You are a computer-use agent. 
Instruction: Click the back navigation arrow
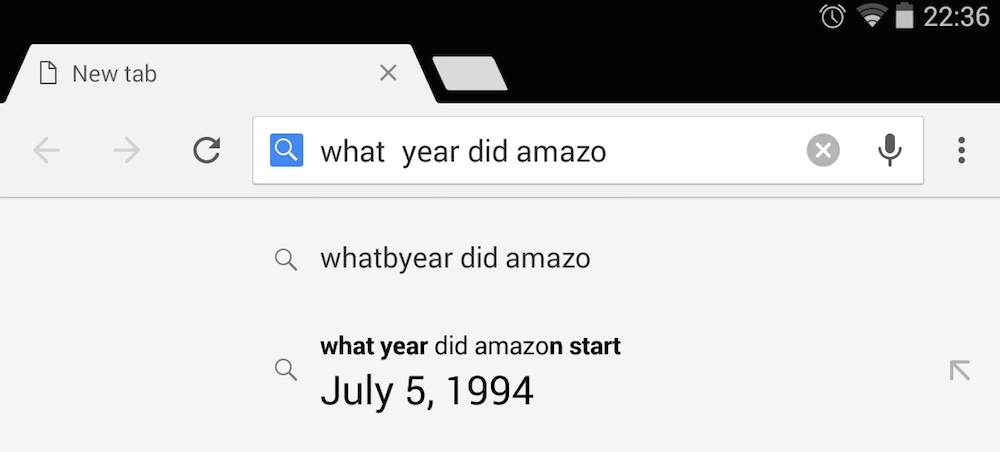point(47,151)
